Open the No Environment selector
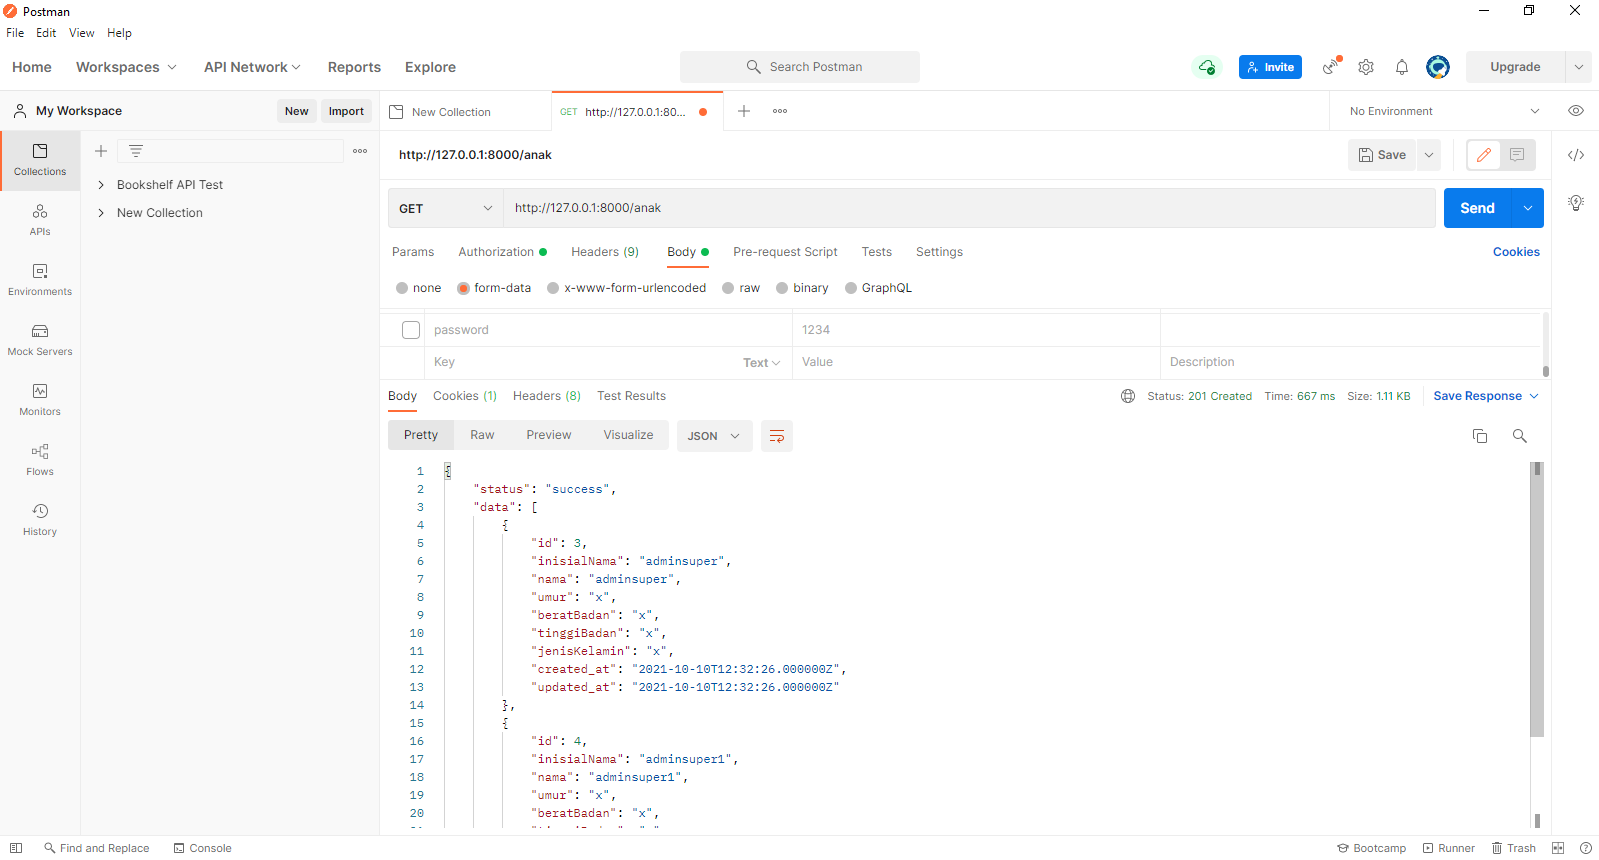This screenshot has width=1599, height=860. (x=1444, y=111)
